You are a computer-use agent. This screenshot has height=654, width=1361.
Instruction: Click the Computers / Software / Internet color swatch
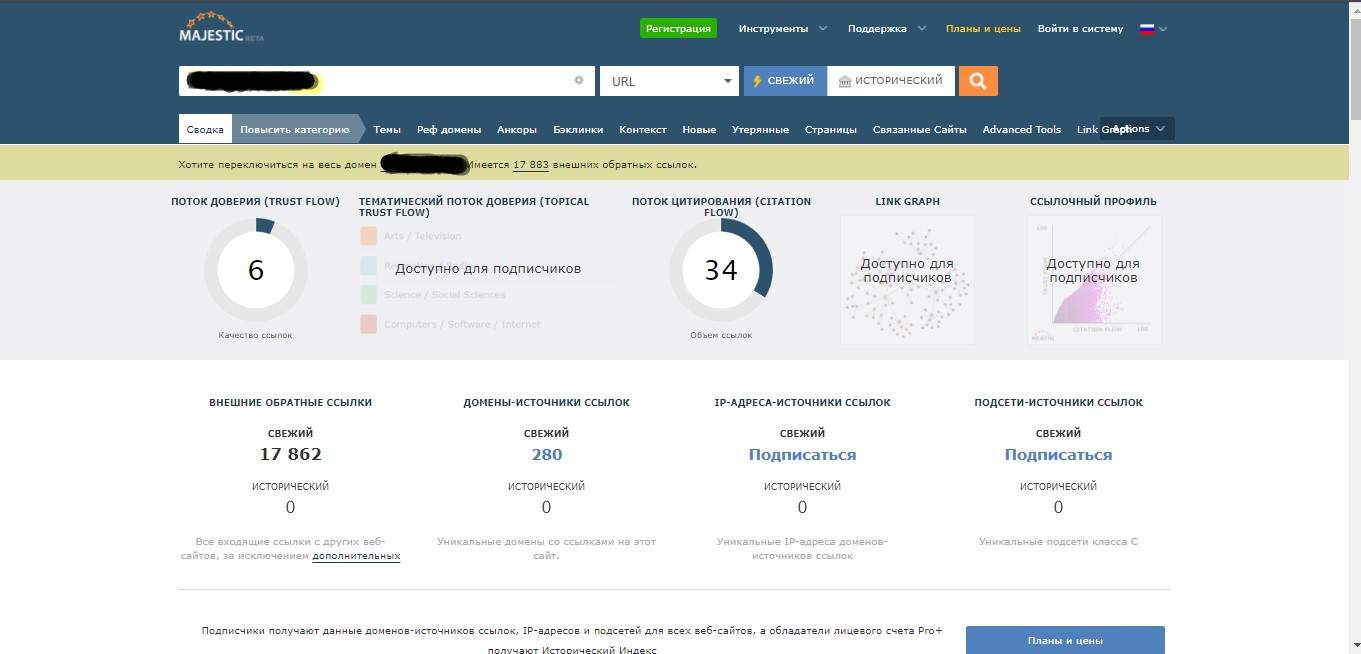click(368, 324)
